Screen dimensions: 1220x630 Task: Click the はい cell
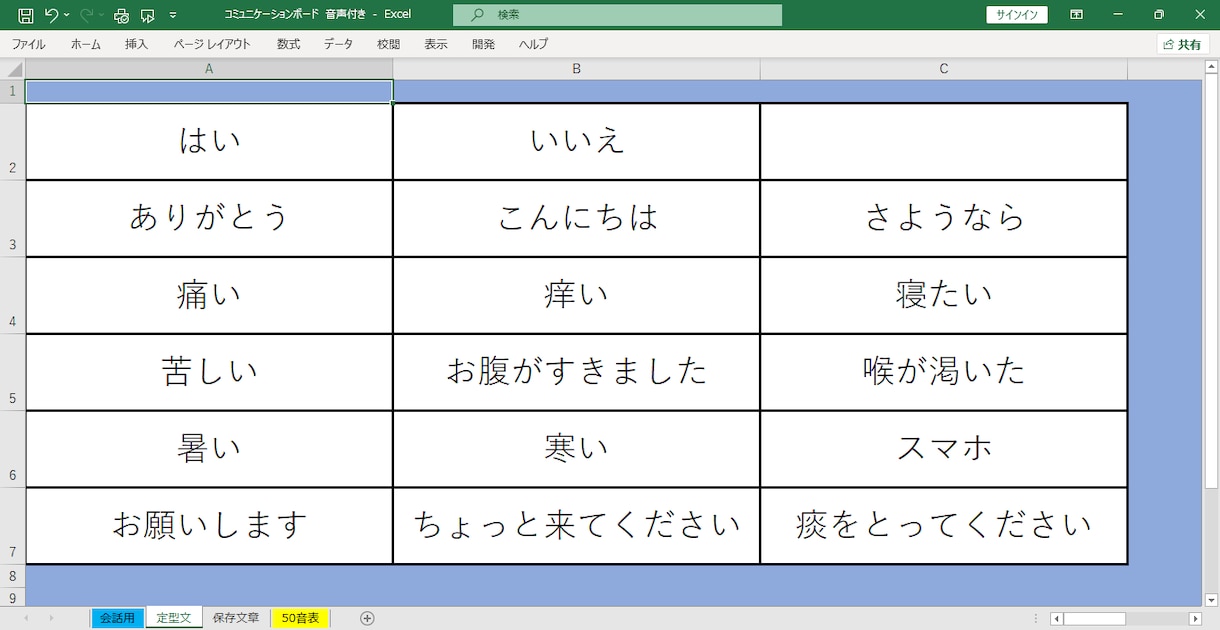(209, 141)
